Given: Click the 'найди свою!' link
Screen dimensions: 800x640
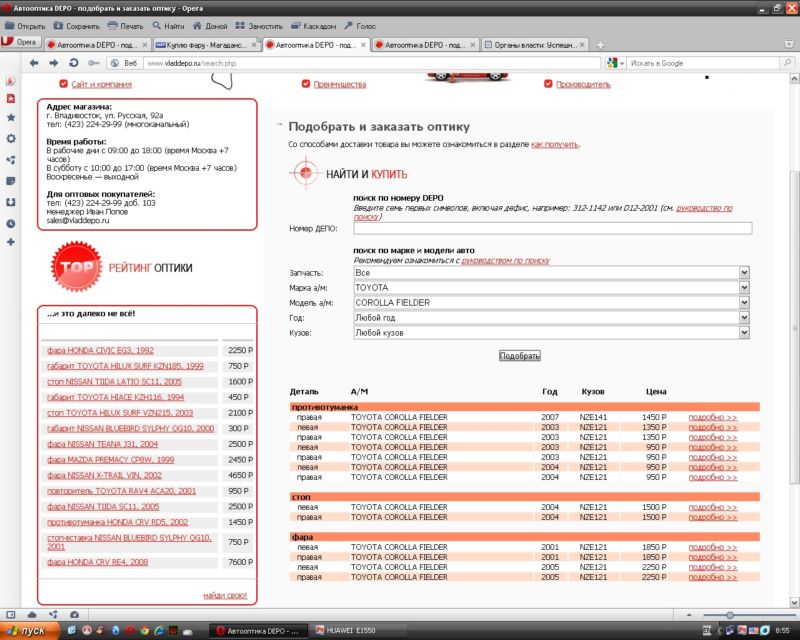Looking at the screenshot, I should point(225,595).
